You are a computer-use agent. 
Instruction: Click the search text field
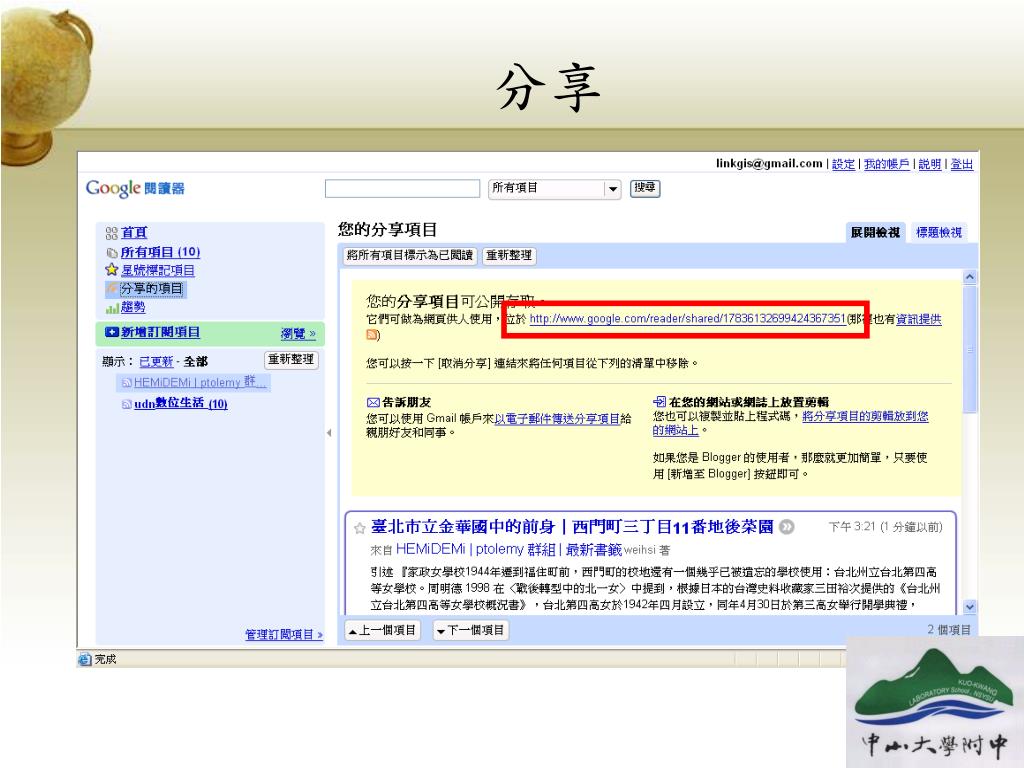point(402,189)
